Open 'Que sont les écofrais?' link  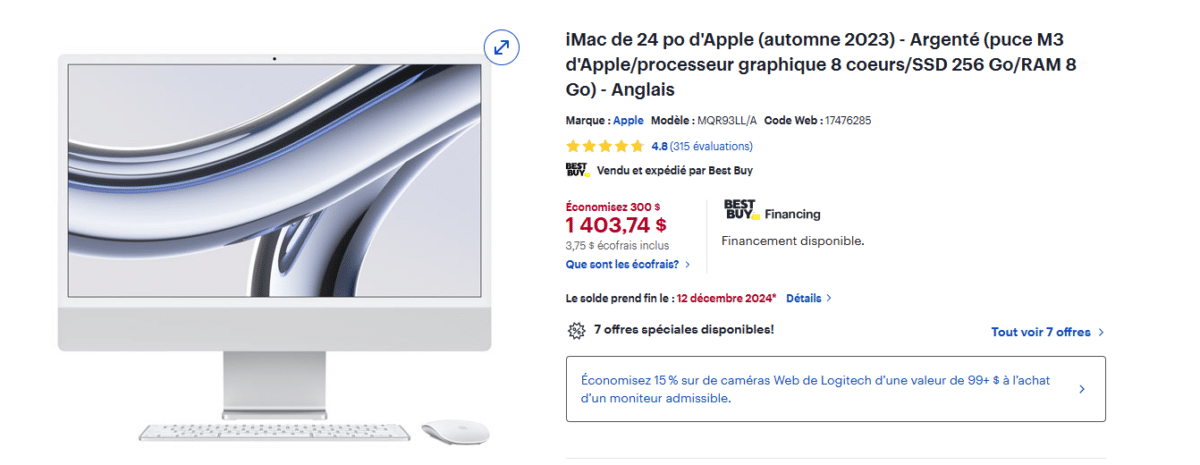[622, 264]
